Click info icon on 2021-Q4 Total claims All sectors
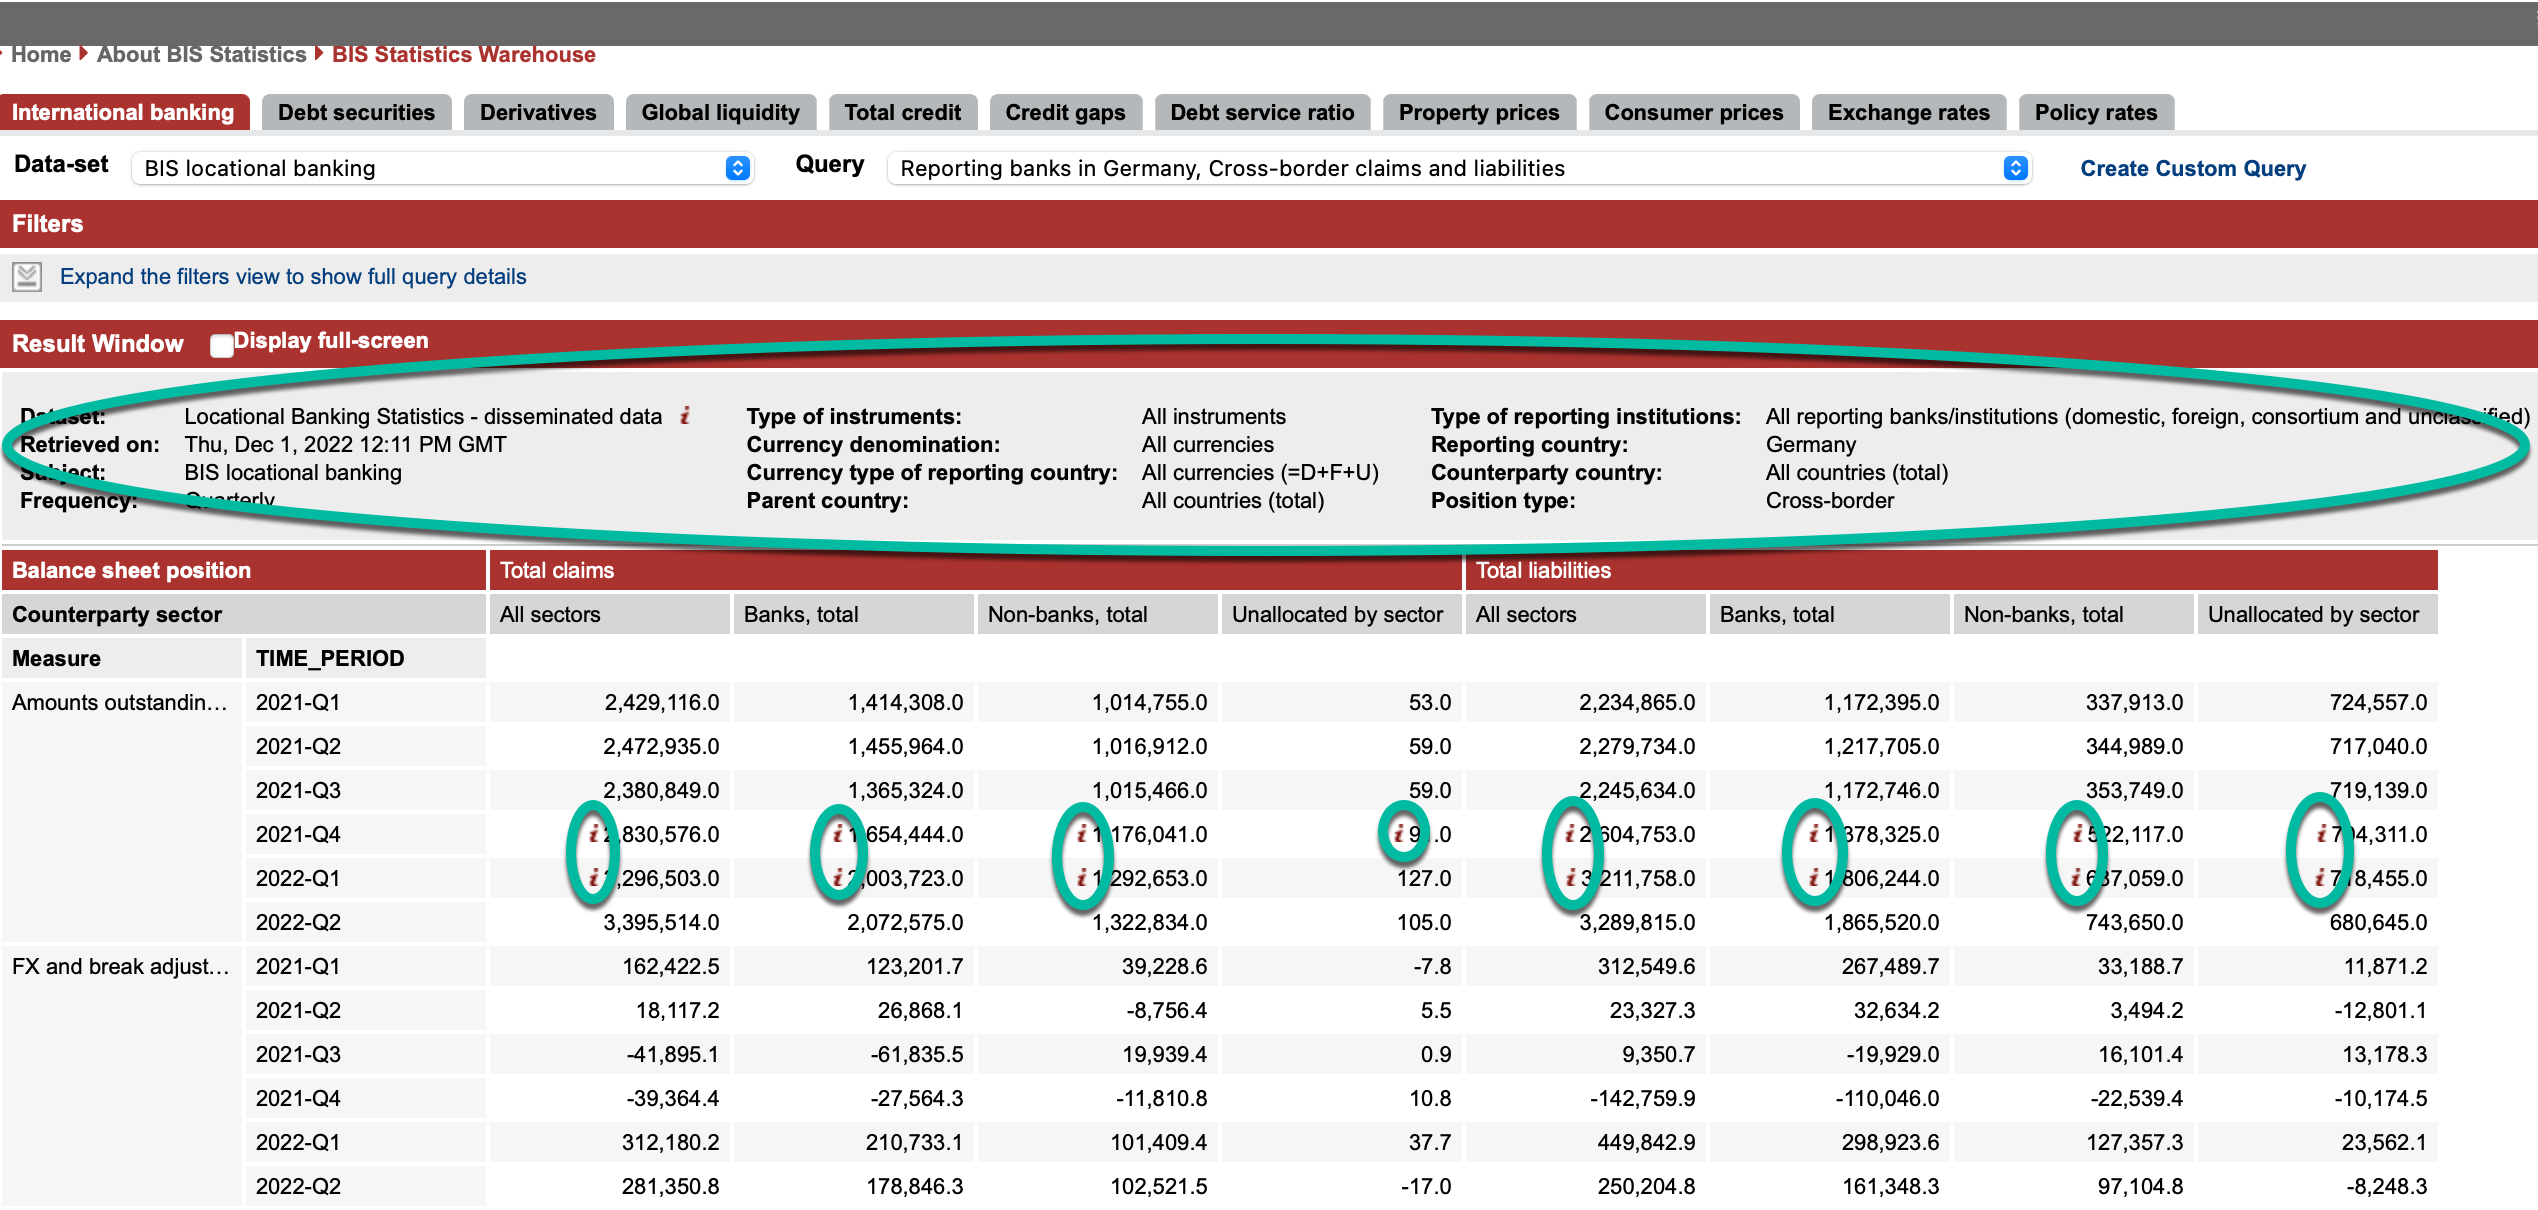Screen dimensions: 2538x1210 594,833
